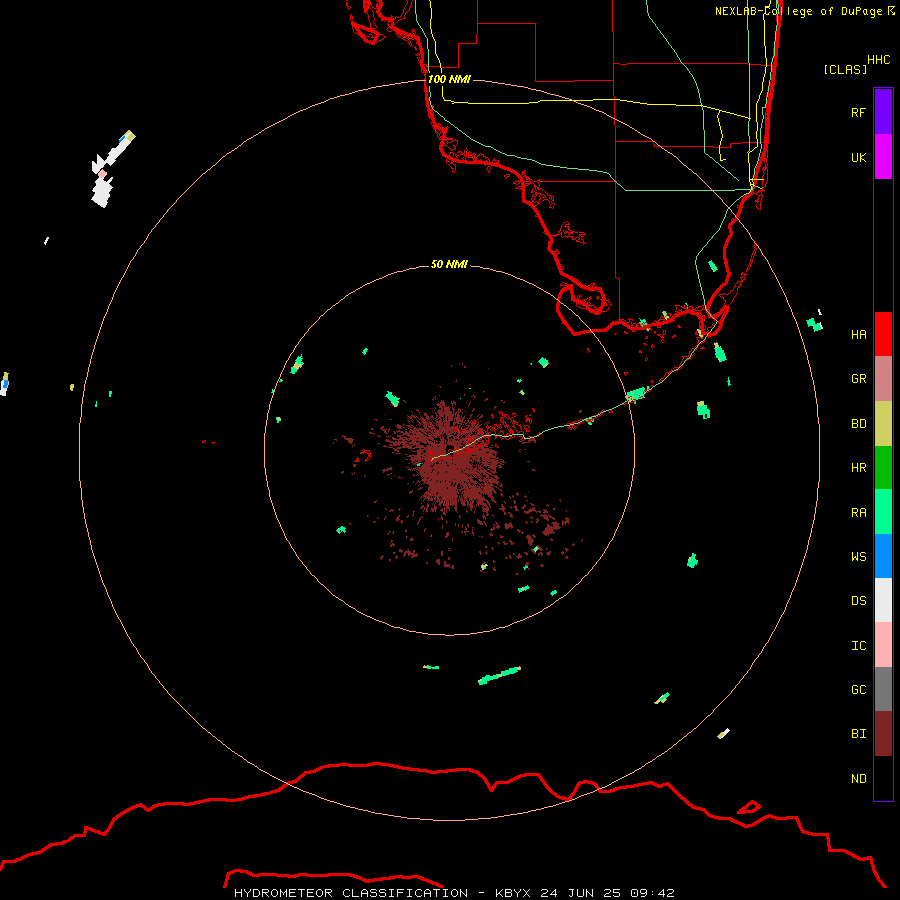The image size is (900, 900).
Task: Click the HR legend label
Action: point(858,468)
